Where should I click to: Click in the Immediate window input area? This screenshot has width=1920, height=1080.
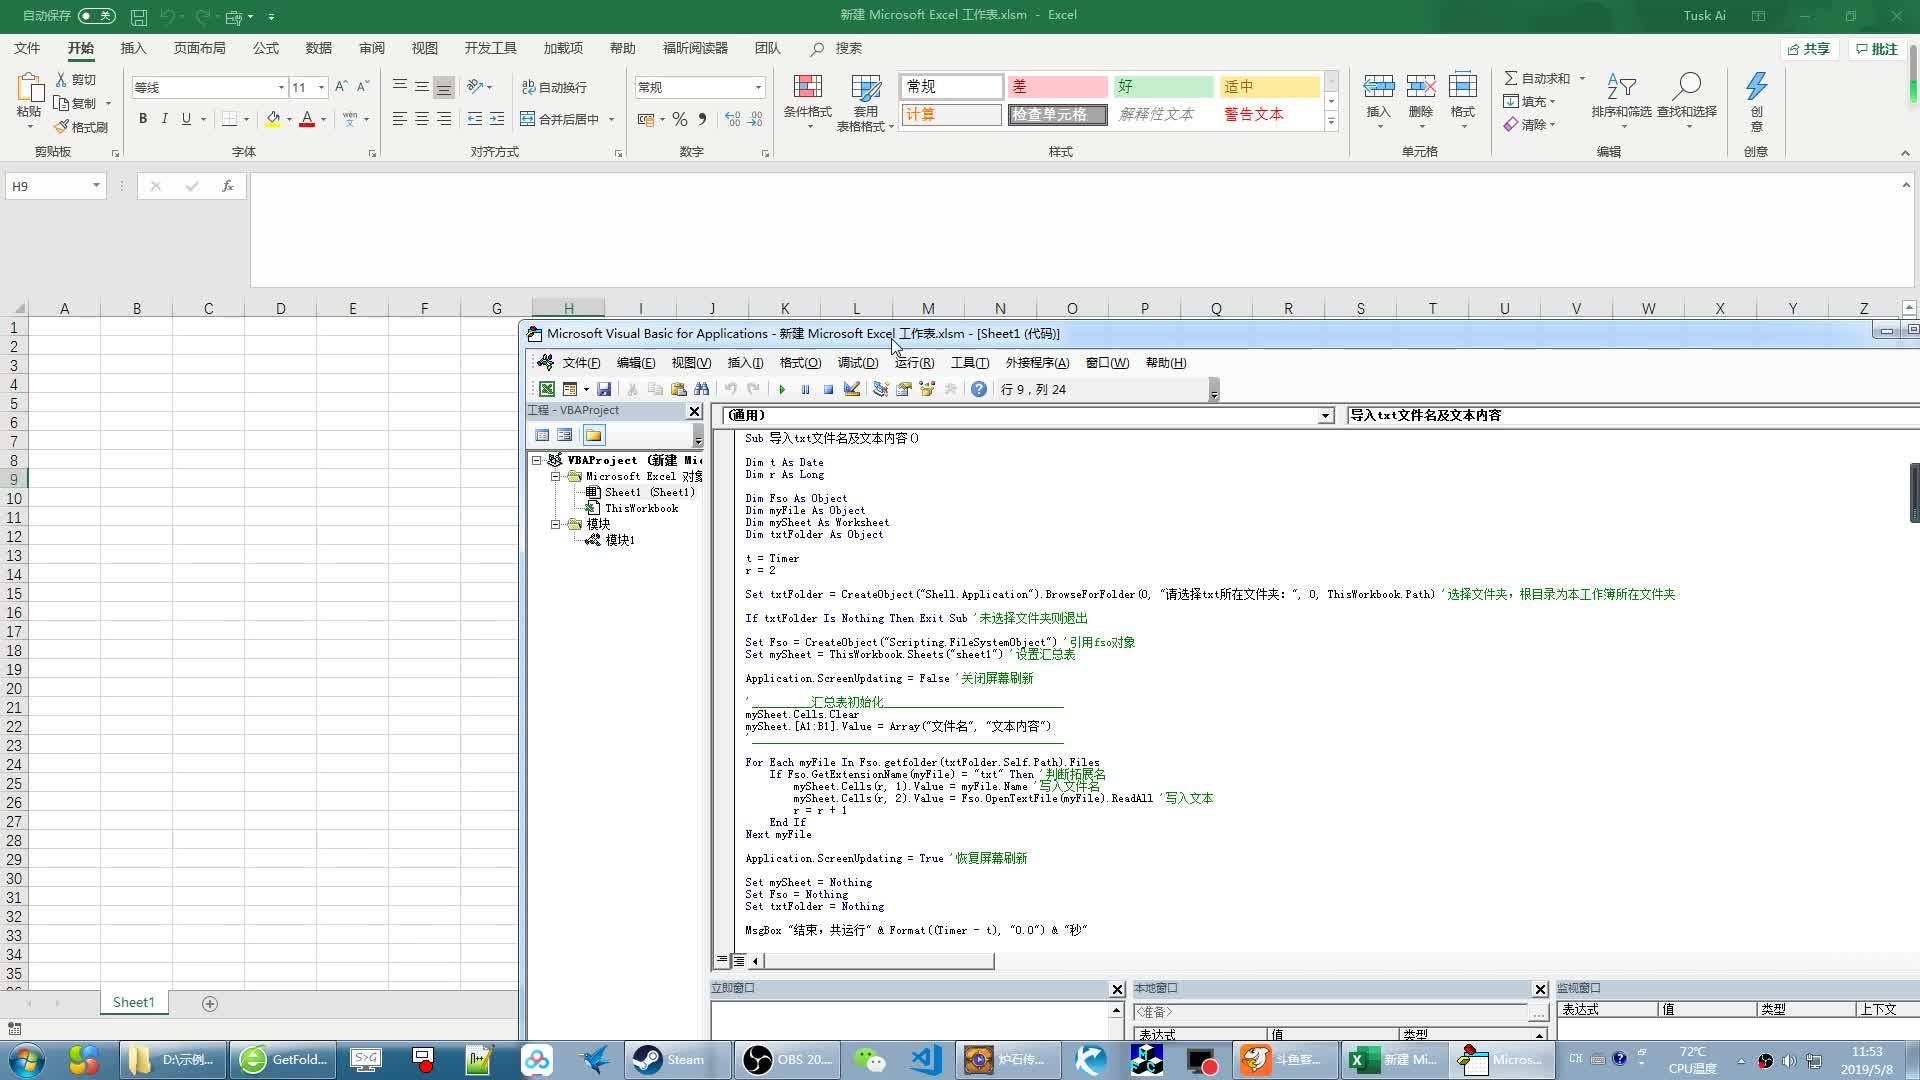(909, 1020)
